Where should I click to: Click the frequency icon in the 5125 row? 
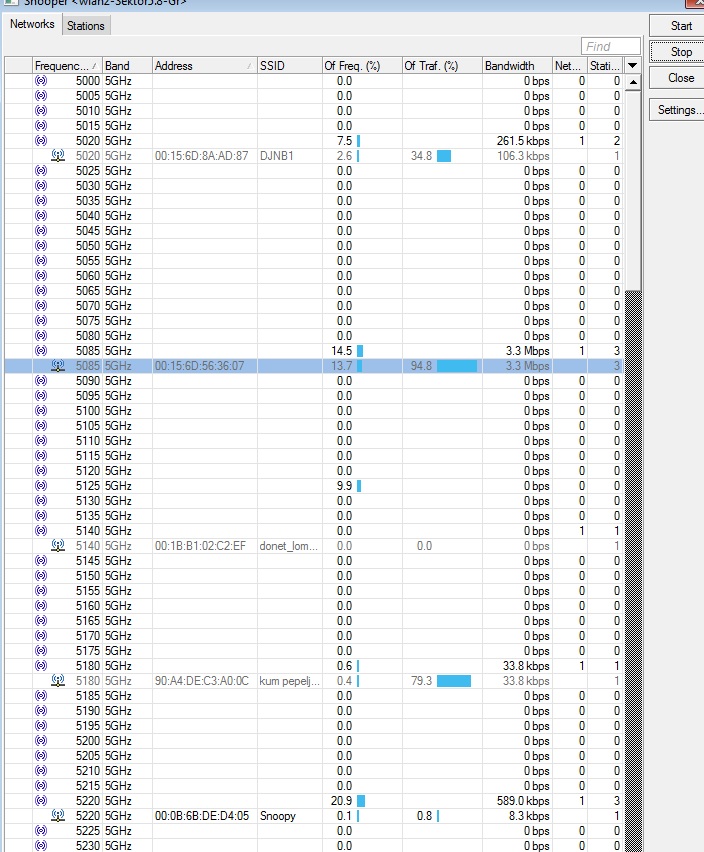coord(41,486)
